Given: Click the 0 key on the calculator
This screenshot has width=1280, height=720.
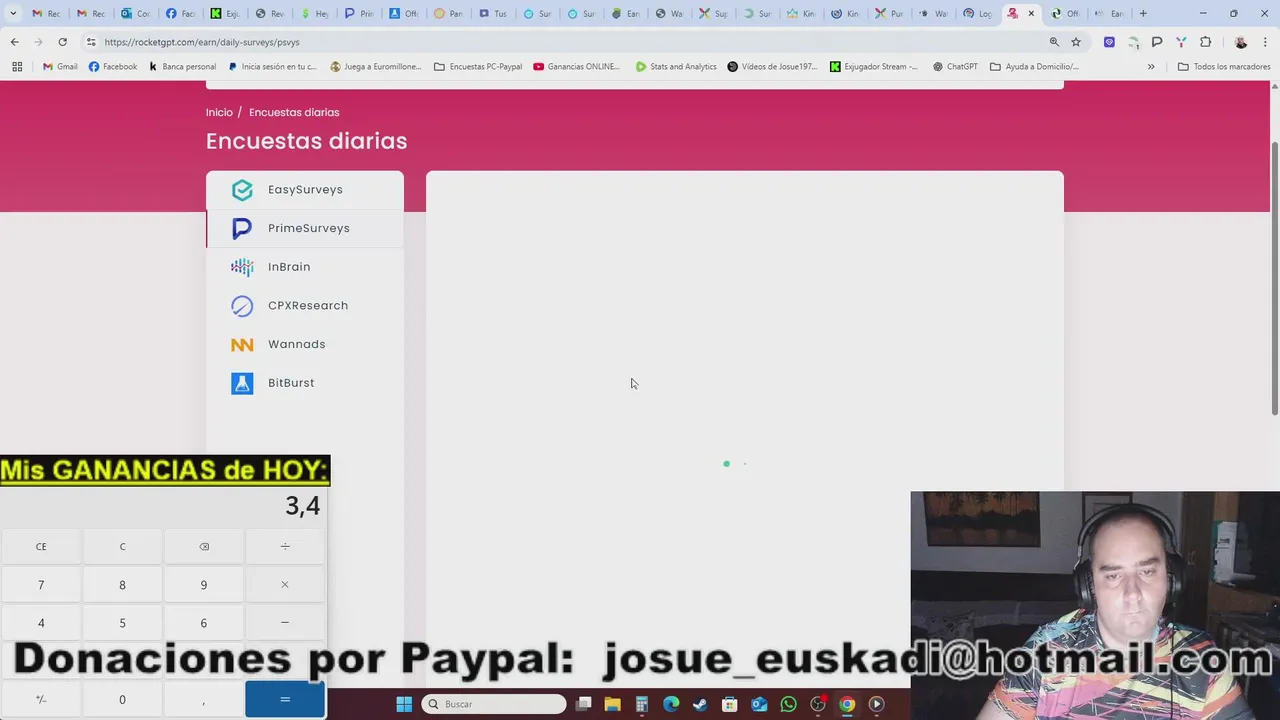Looking at the screenshot, I should pyautogui.click(x=122, y=700).
